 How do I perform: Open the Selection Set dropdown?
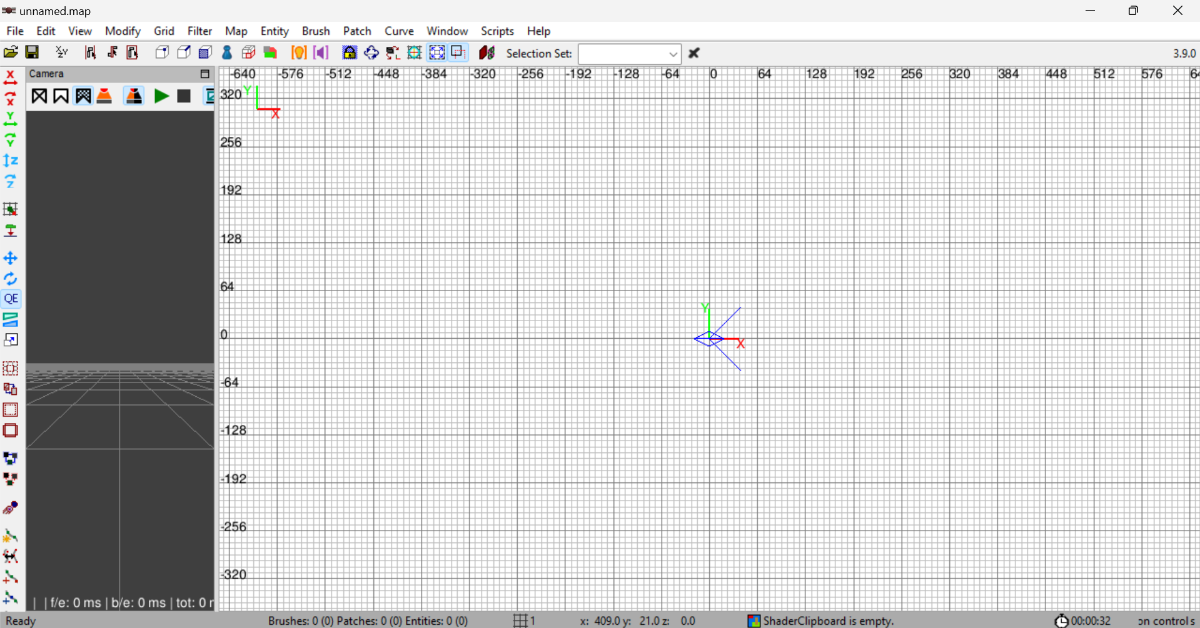point(629,53)
